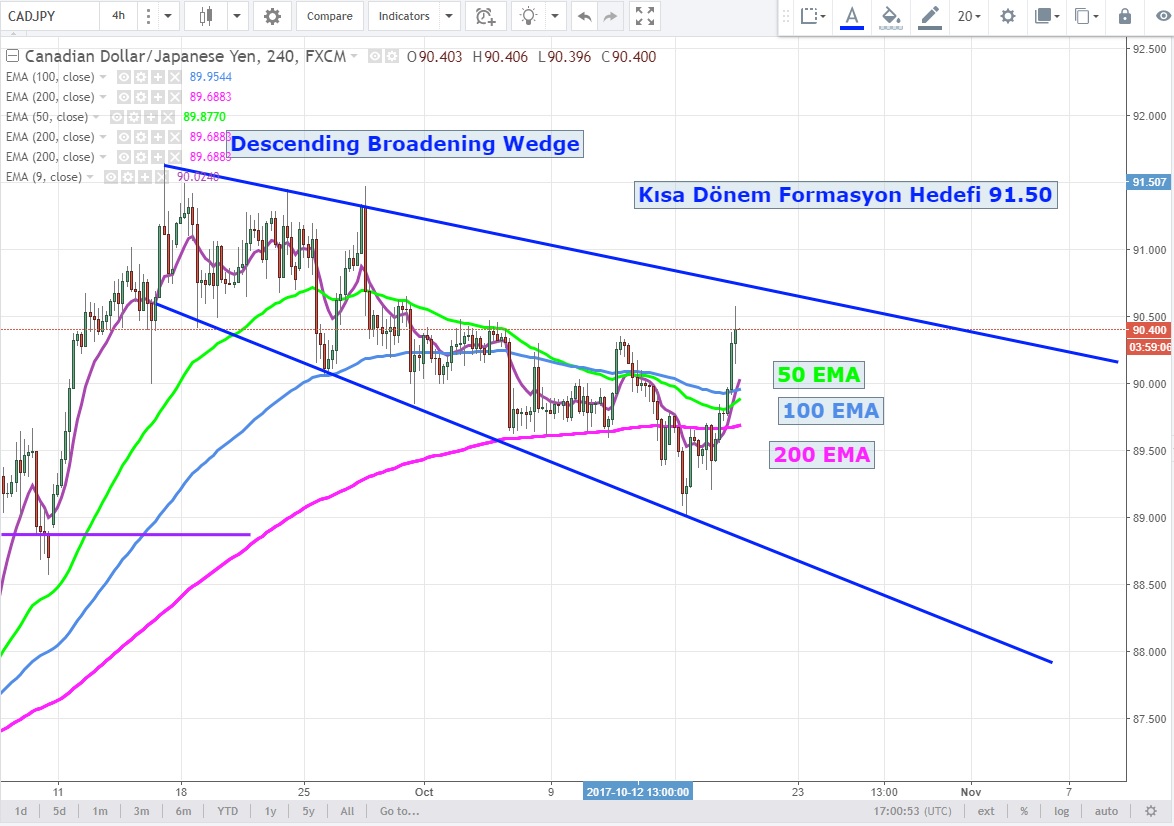This screenshot has width=1174, height=826.
Task: Expand the time interval dropdown beside 4h
Action: click(166, 16)
